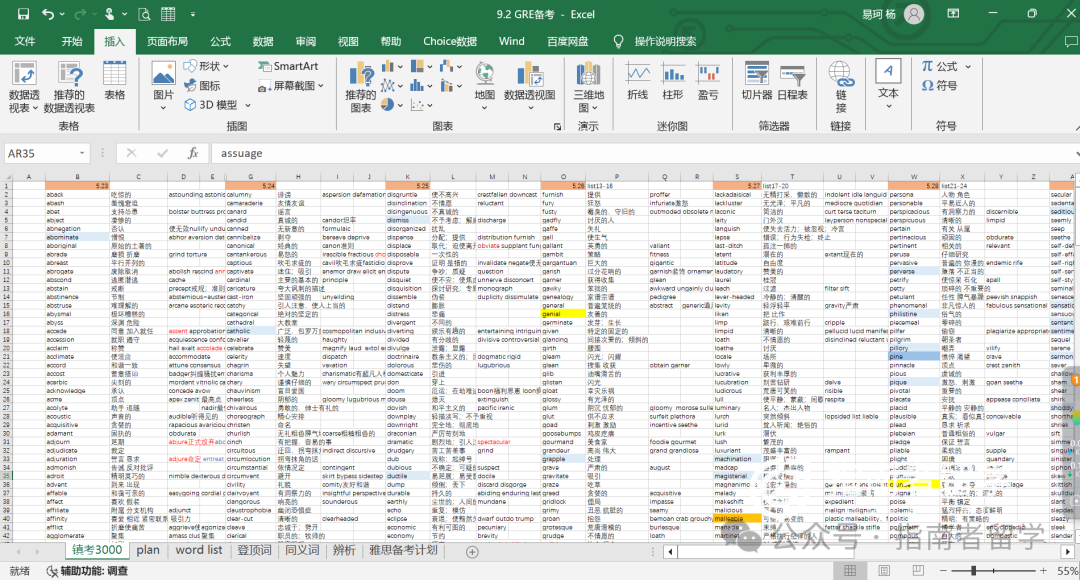Insert a PivotChart (数据透视图)
1080x580 pixels.
click(x=530, y=86)
